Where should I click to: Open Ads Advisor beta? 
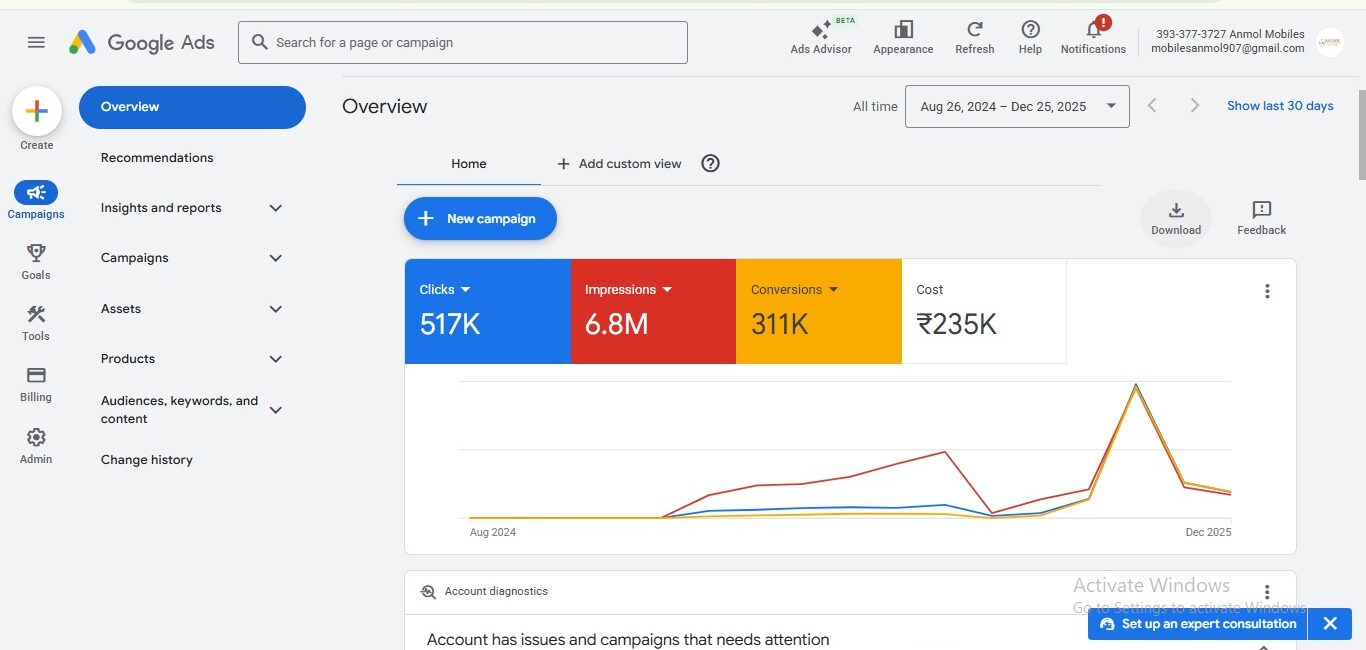821,33
